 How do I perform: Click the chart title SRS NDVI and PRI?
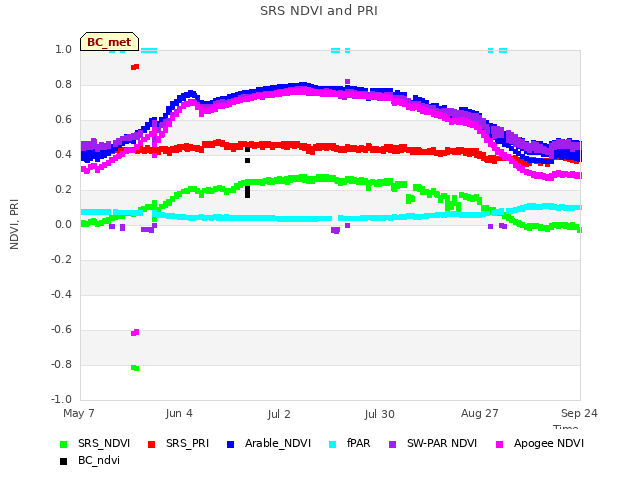(x=319, y=11)
